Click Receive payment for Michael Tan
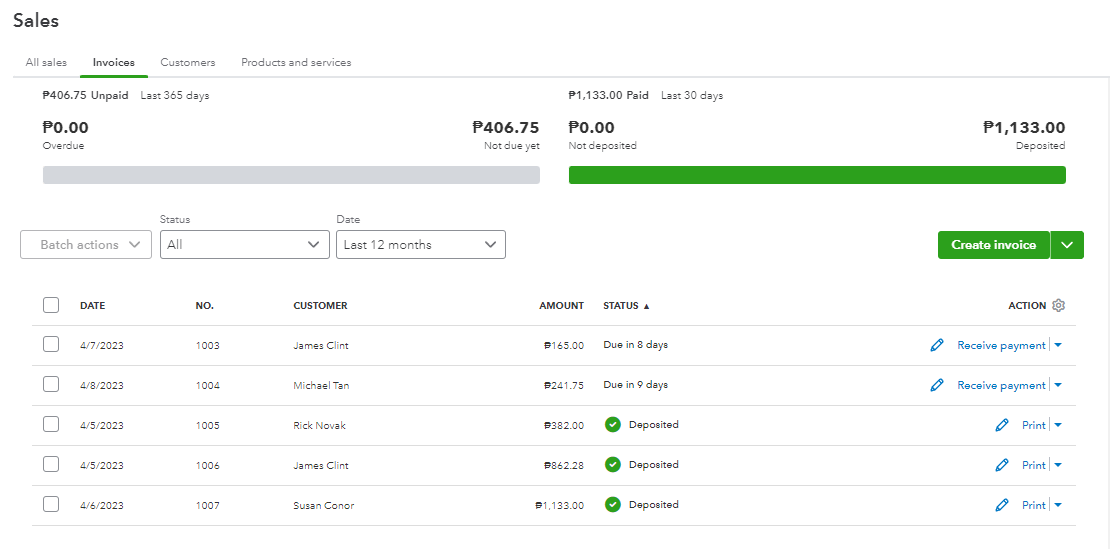 tap(1001, 385)
